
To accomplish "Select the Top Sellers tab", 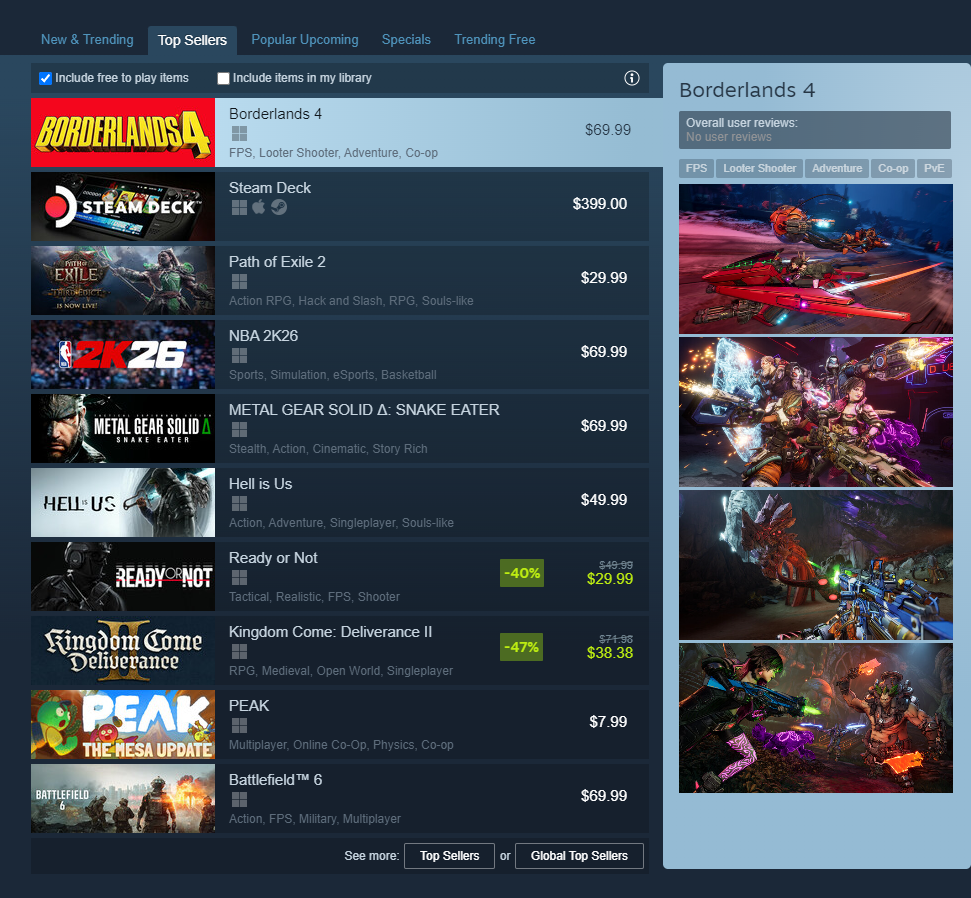I will [192, 40].
